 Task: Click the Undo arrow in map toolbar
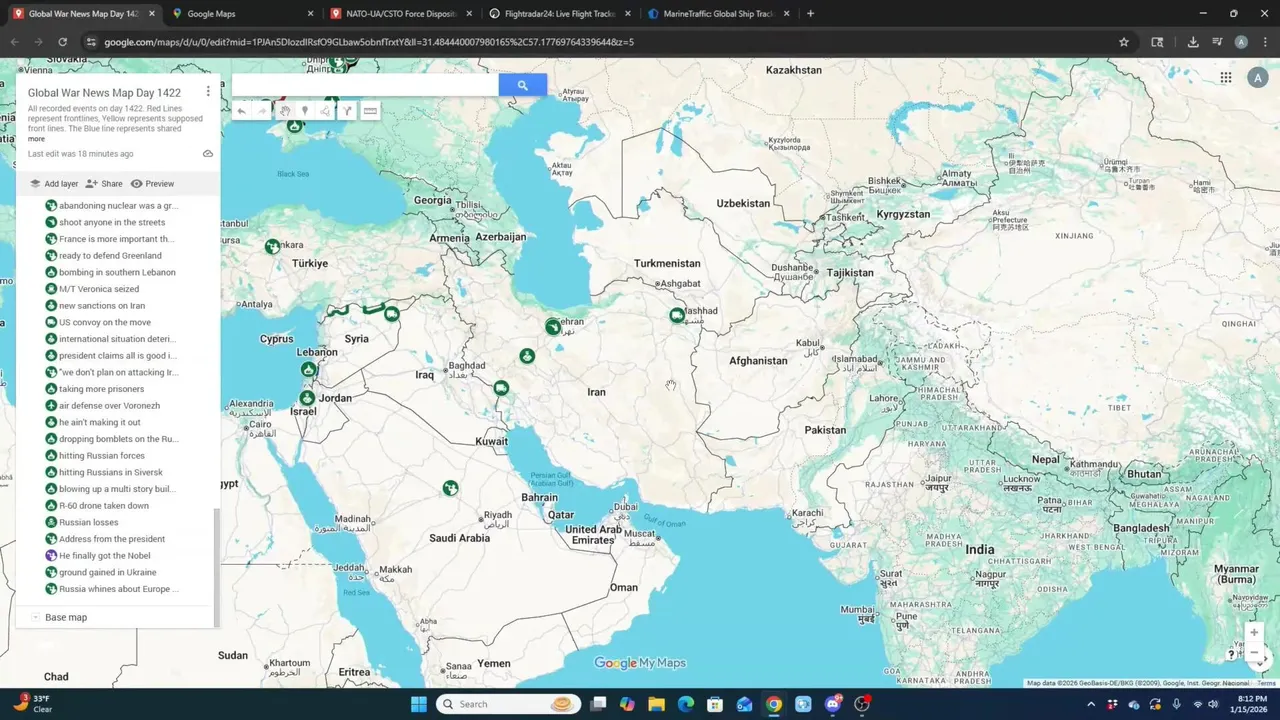241,111
